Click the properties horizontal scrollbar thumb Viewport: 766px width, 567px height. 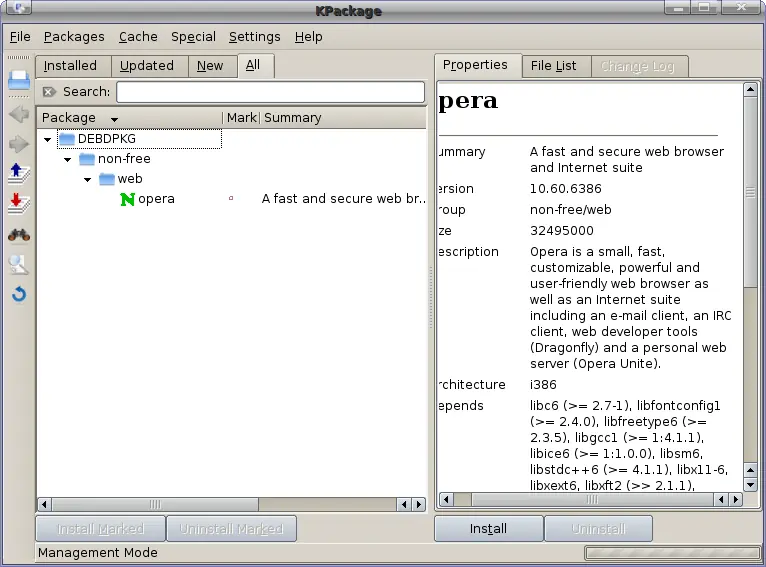(x=592, y=500)
